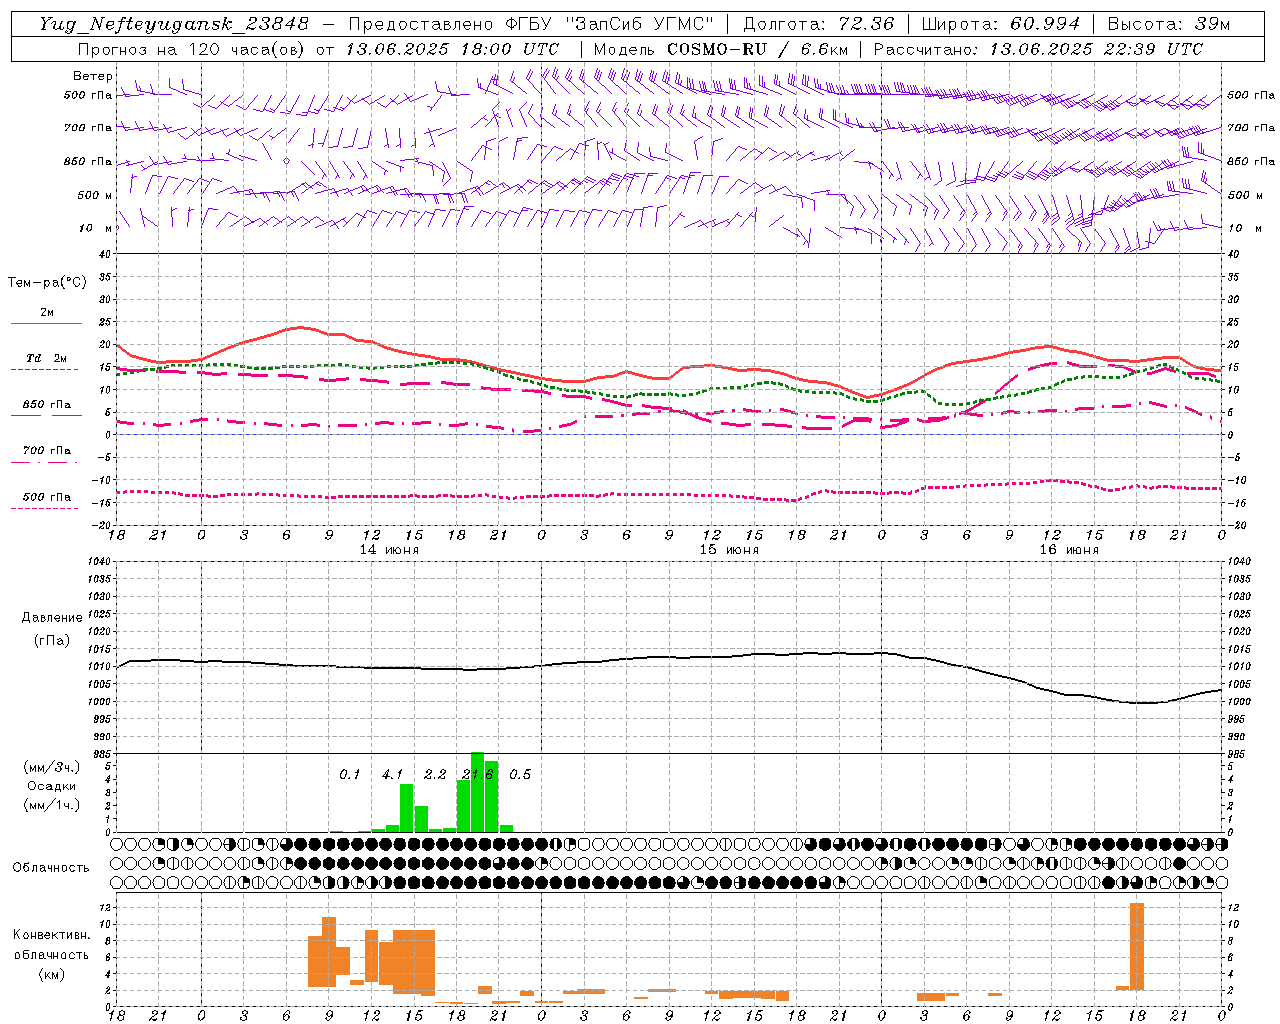Click the 21.6 precipitation total

(478, 774)
